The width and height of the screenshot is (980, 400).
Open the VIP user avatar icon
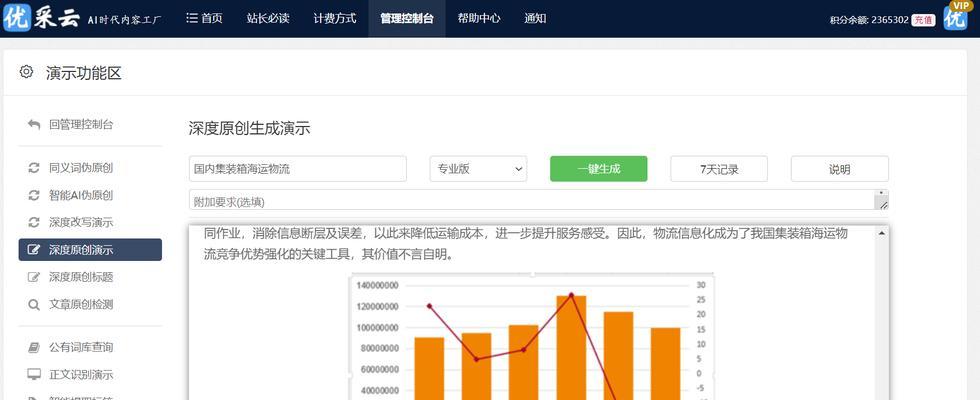[956, 16]
